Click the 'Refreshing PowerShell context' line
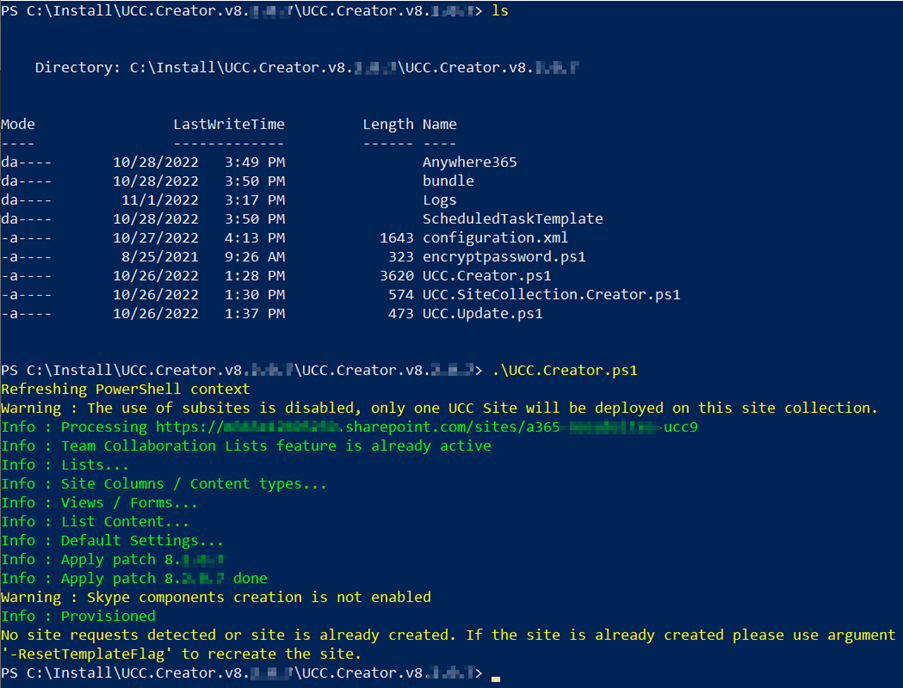 pyautogui.click(x=126, y=389)
